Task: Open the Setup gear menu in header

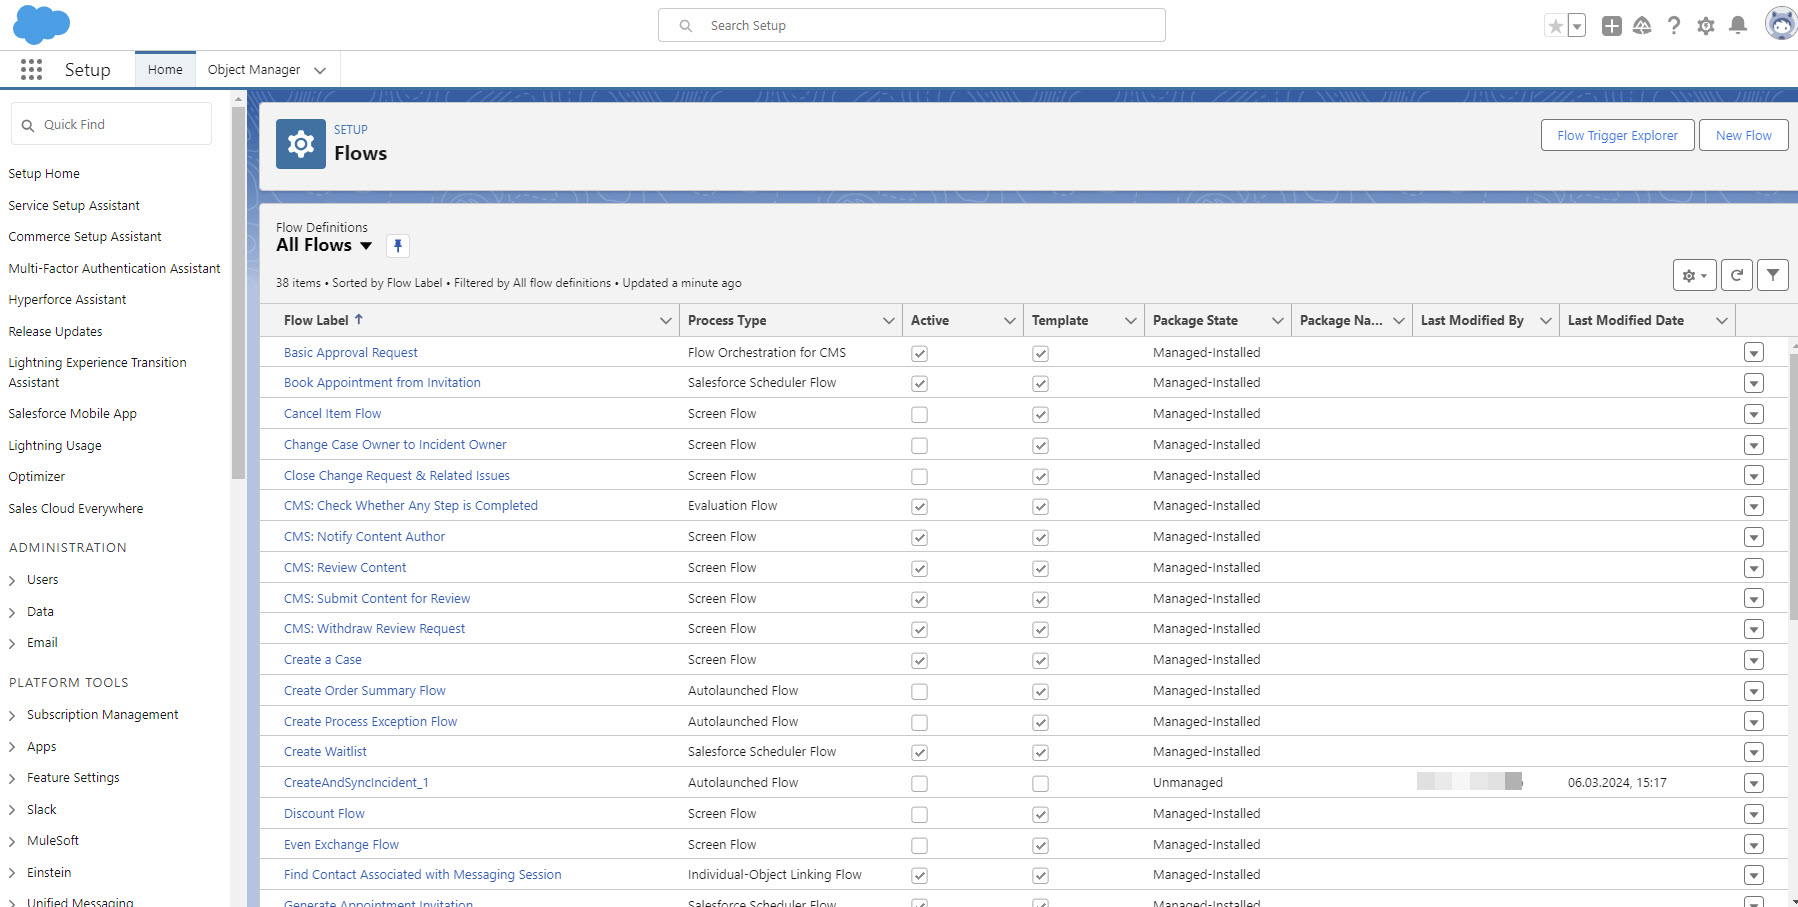Action: click(x=1706, y=26)
